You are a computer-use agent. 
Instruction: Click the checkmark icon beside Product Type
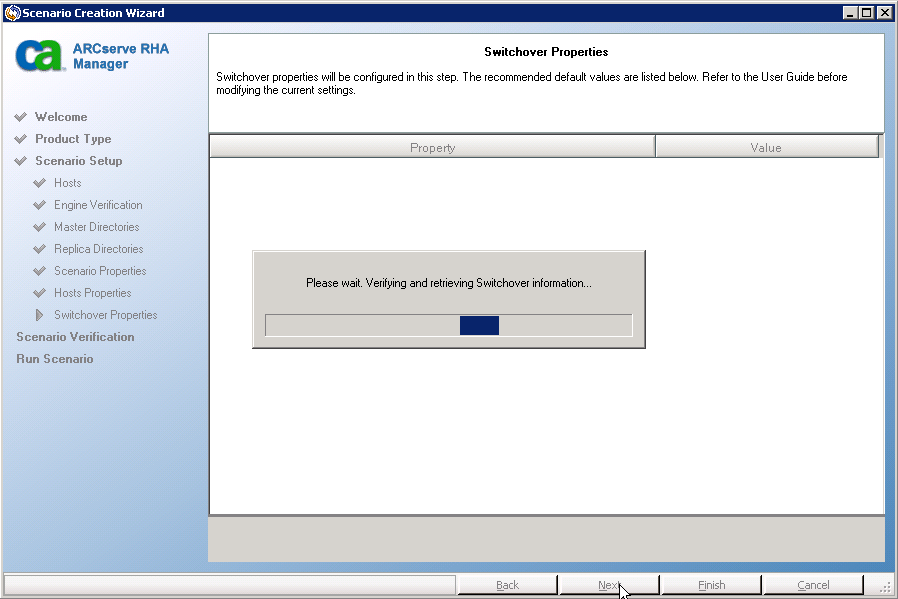click(22, 138)
